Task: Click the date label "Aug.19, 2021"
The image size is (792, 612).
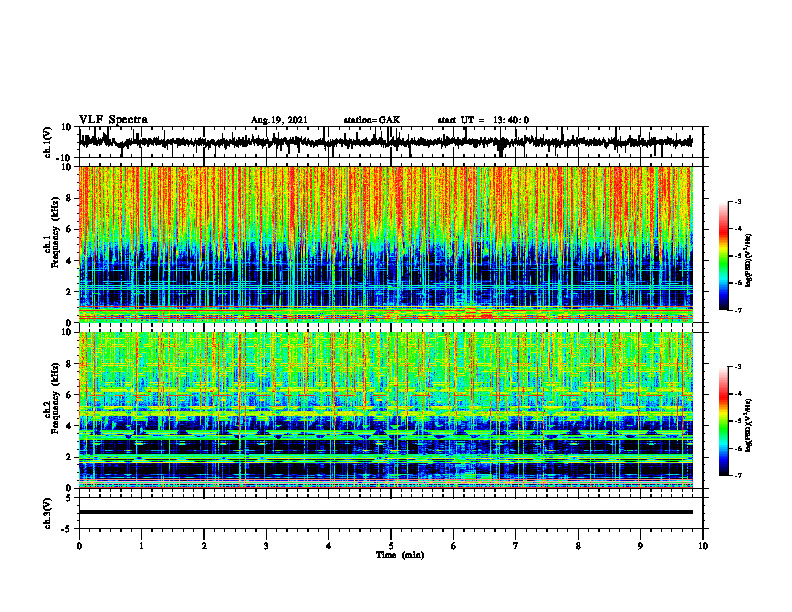Action: (x=279, y=120)
